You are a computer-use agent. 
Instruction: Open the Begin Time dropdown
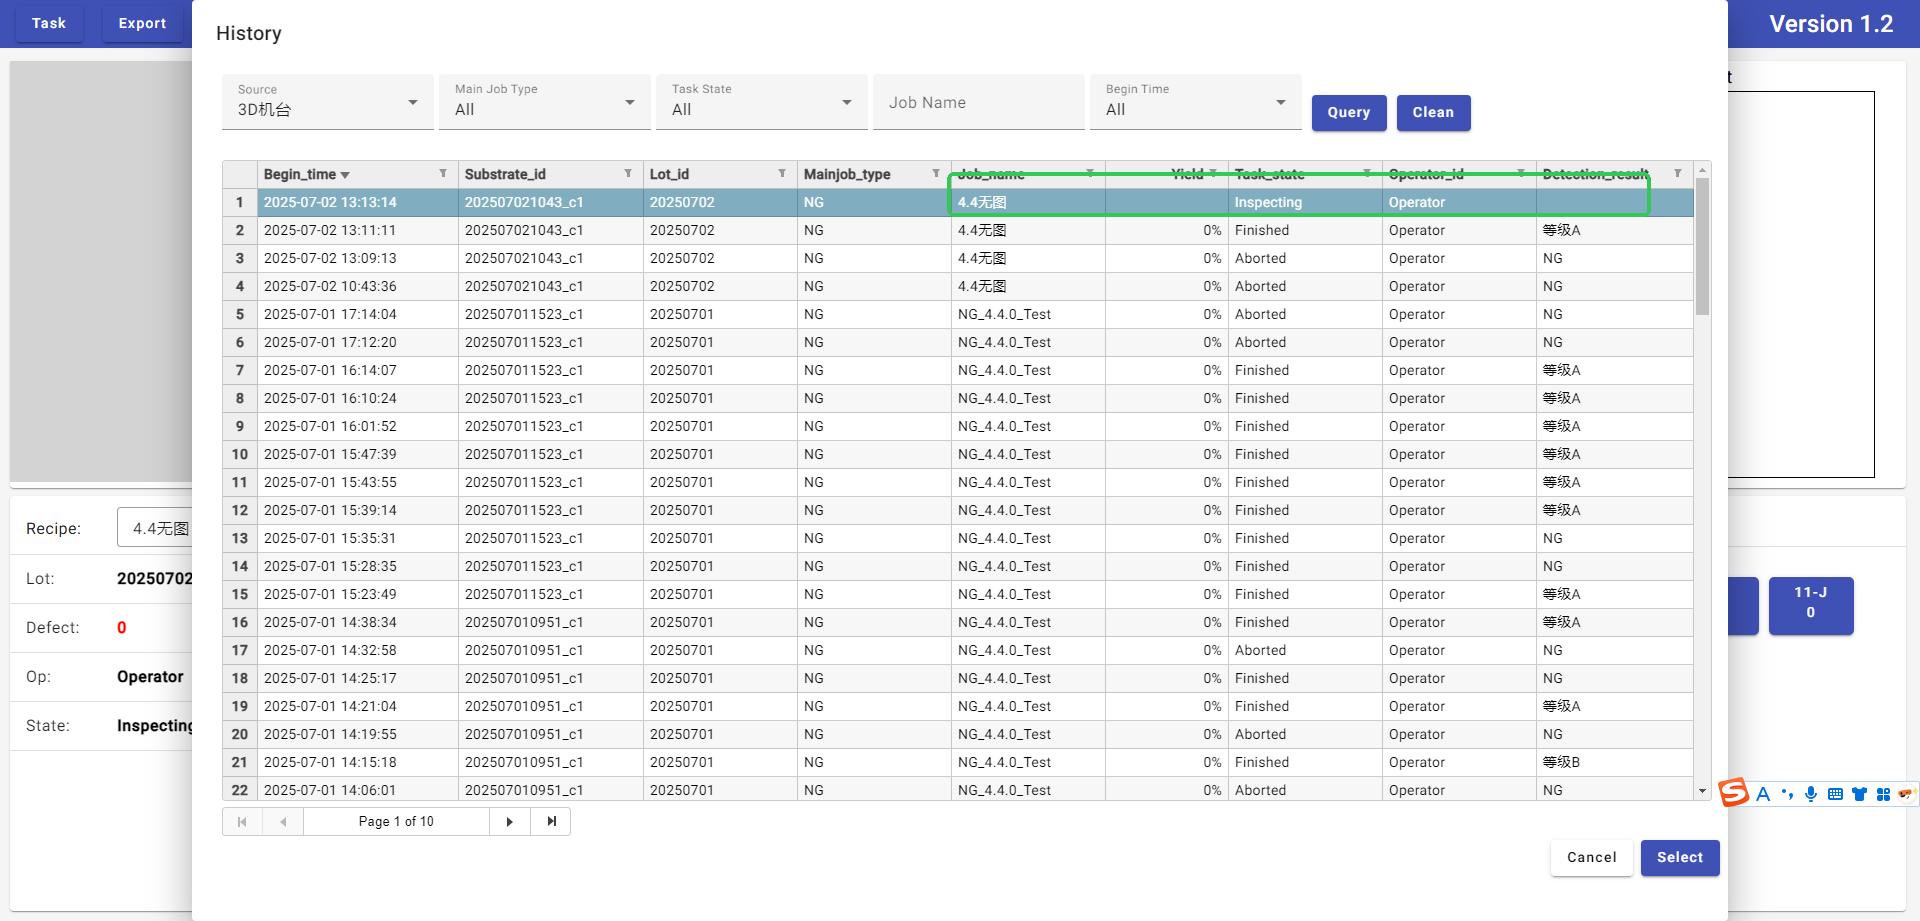1196,103
